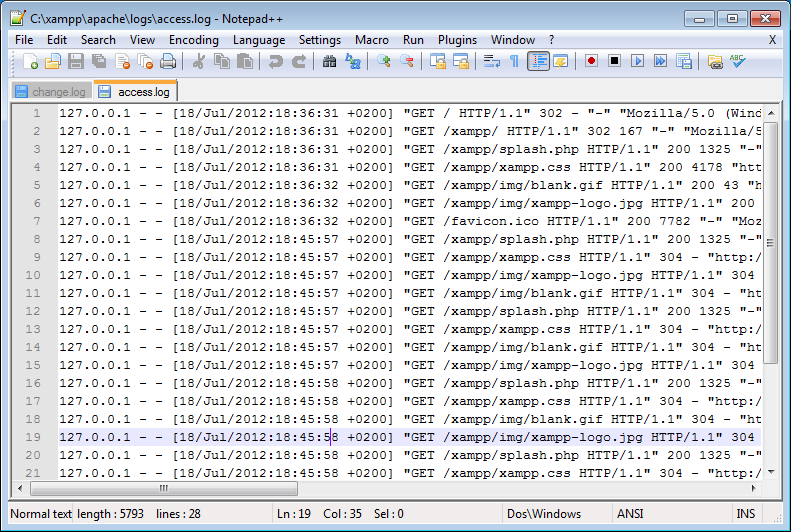Image resolution: width=791 pixels, height=532 pixels.
Task: Redo action with toolbar arrow
Action: click(299, 62)
